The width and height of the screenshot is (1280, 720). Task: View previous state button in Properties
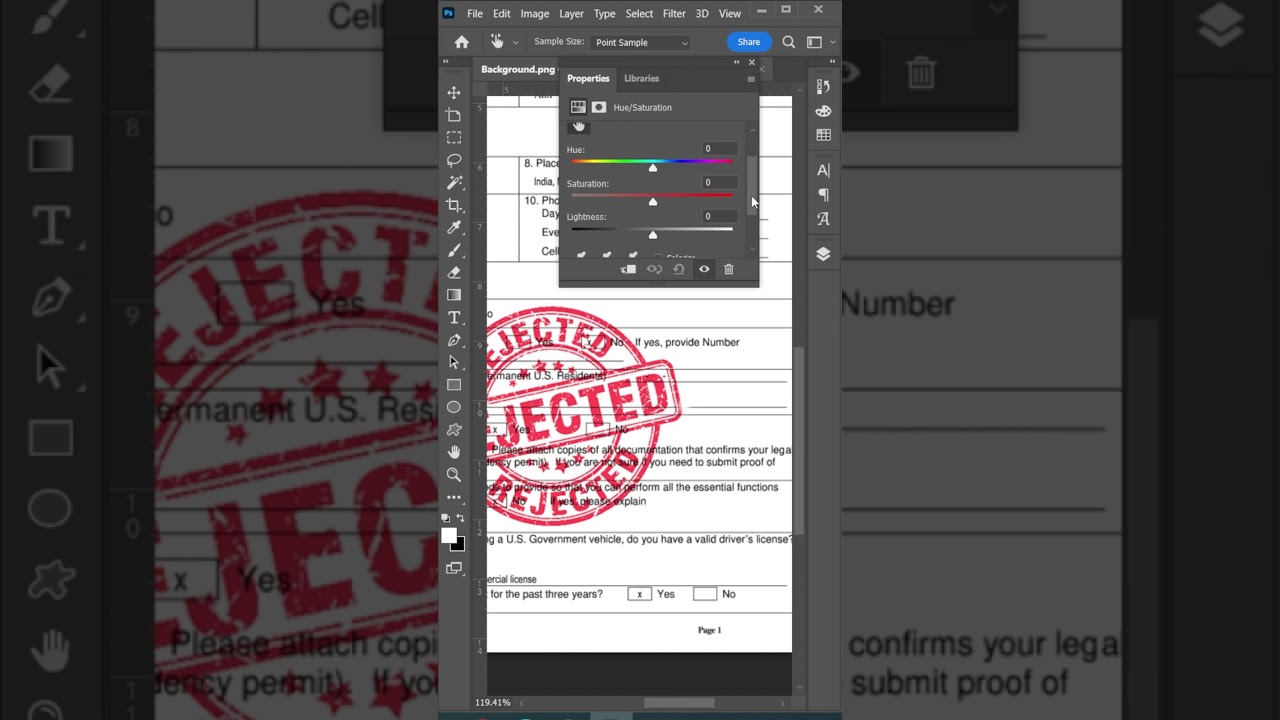pyautogui.click(x=654, y=269)
